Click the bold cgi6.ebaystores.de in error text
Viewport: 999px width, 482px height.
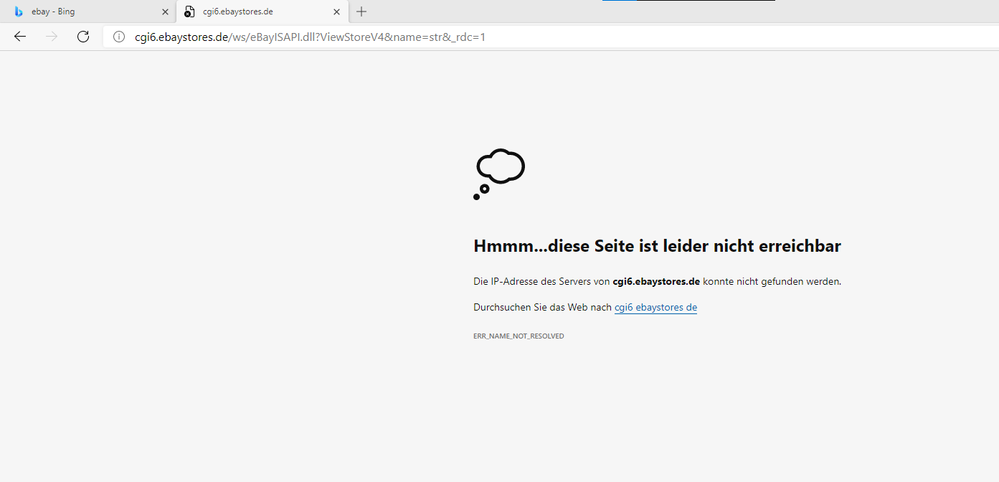point(656,281)
